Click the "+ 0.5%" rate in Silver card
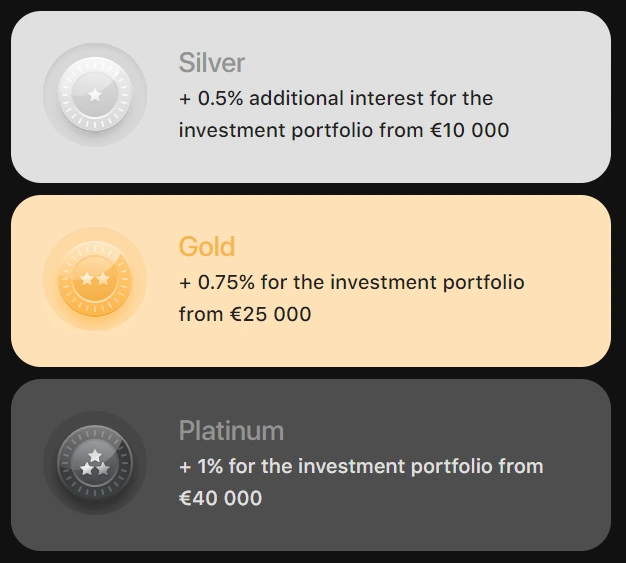Image resolution: width=626 pixels, height=563 pixels. pyautogui.click(x=211, y=98)
